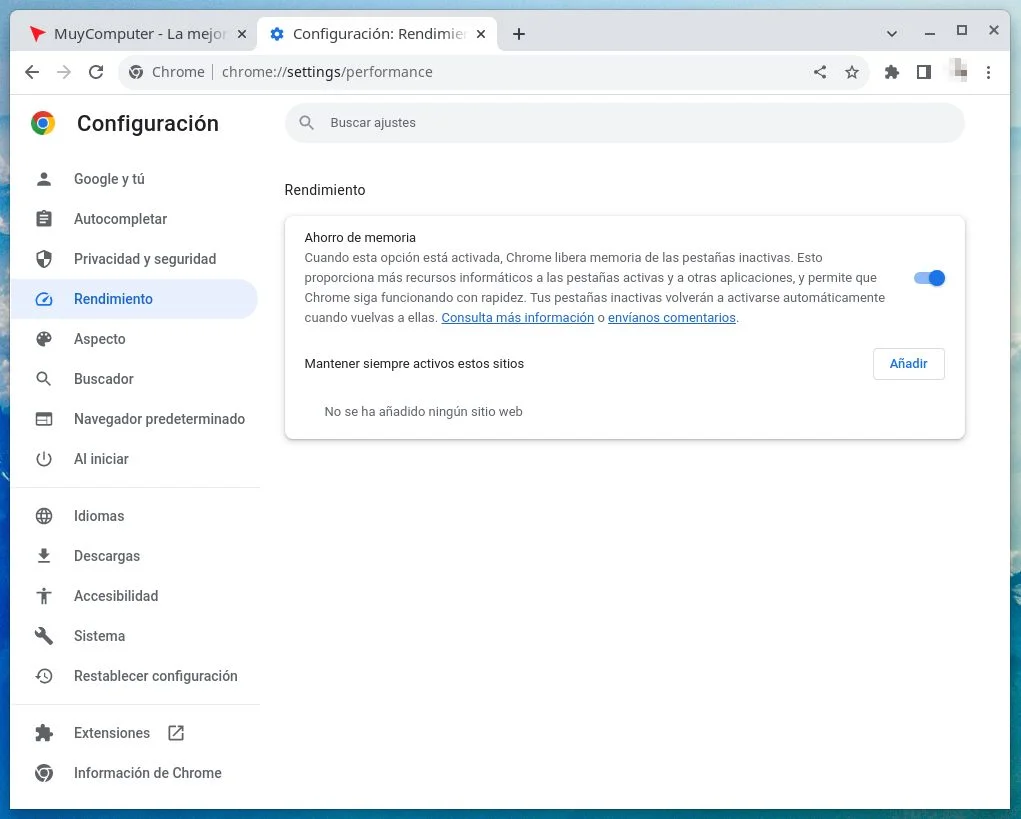Minimize the Chrome window
Image resolution: width=1021 pixels, height=819 pixels.
(x=930, y=33)
